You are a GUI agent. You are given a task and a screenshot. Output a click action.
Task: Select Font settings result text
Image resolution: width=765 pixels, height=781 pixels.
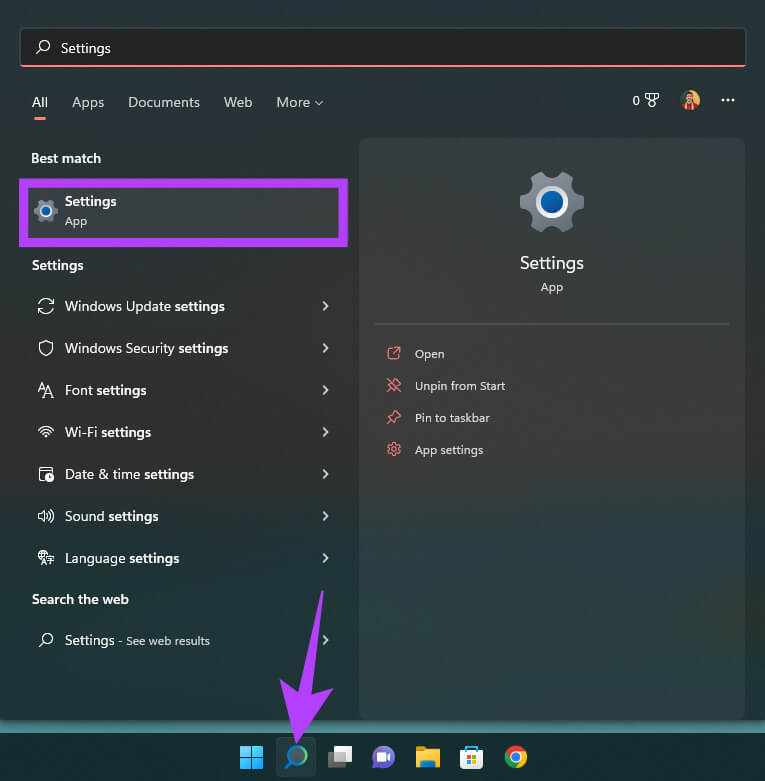pos(106,390)
